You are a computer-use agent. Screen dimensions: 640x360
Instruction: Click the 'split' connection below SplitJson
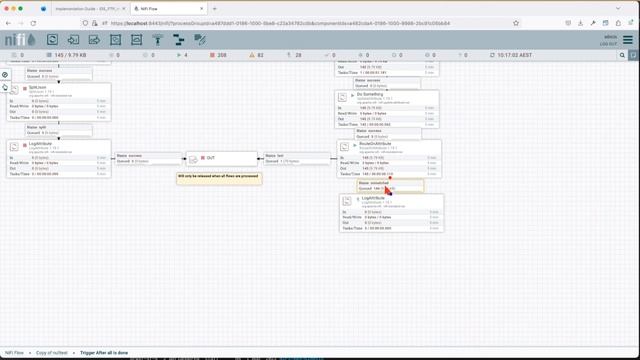click(59, 130)
